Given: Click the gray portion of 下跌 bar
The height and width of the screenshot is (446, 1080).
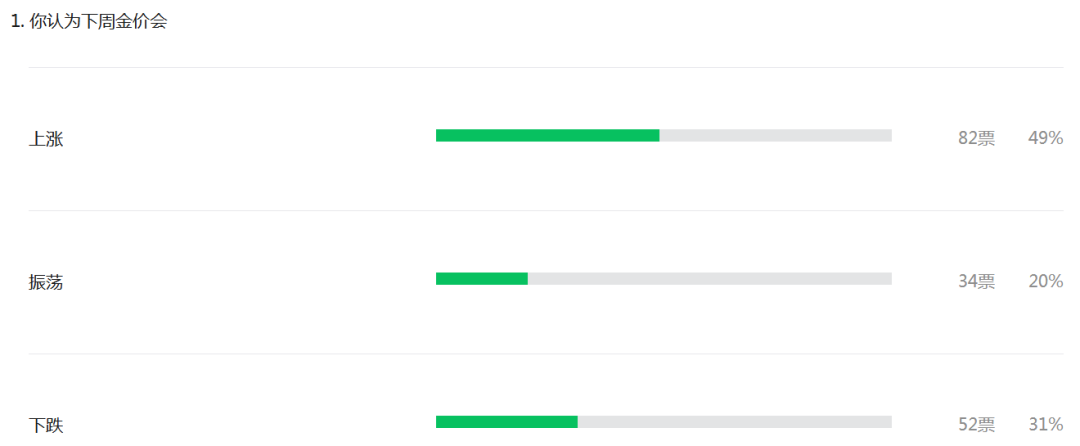Looking at the screenshot, I should click(x=735, y=421).
